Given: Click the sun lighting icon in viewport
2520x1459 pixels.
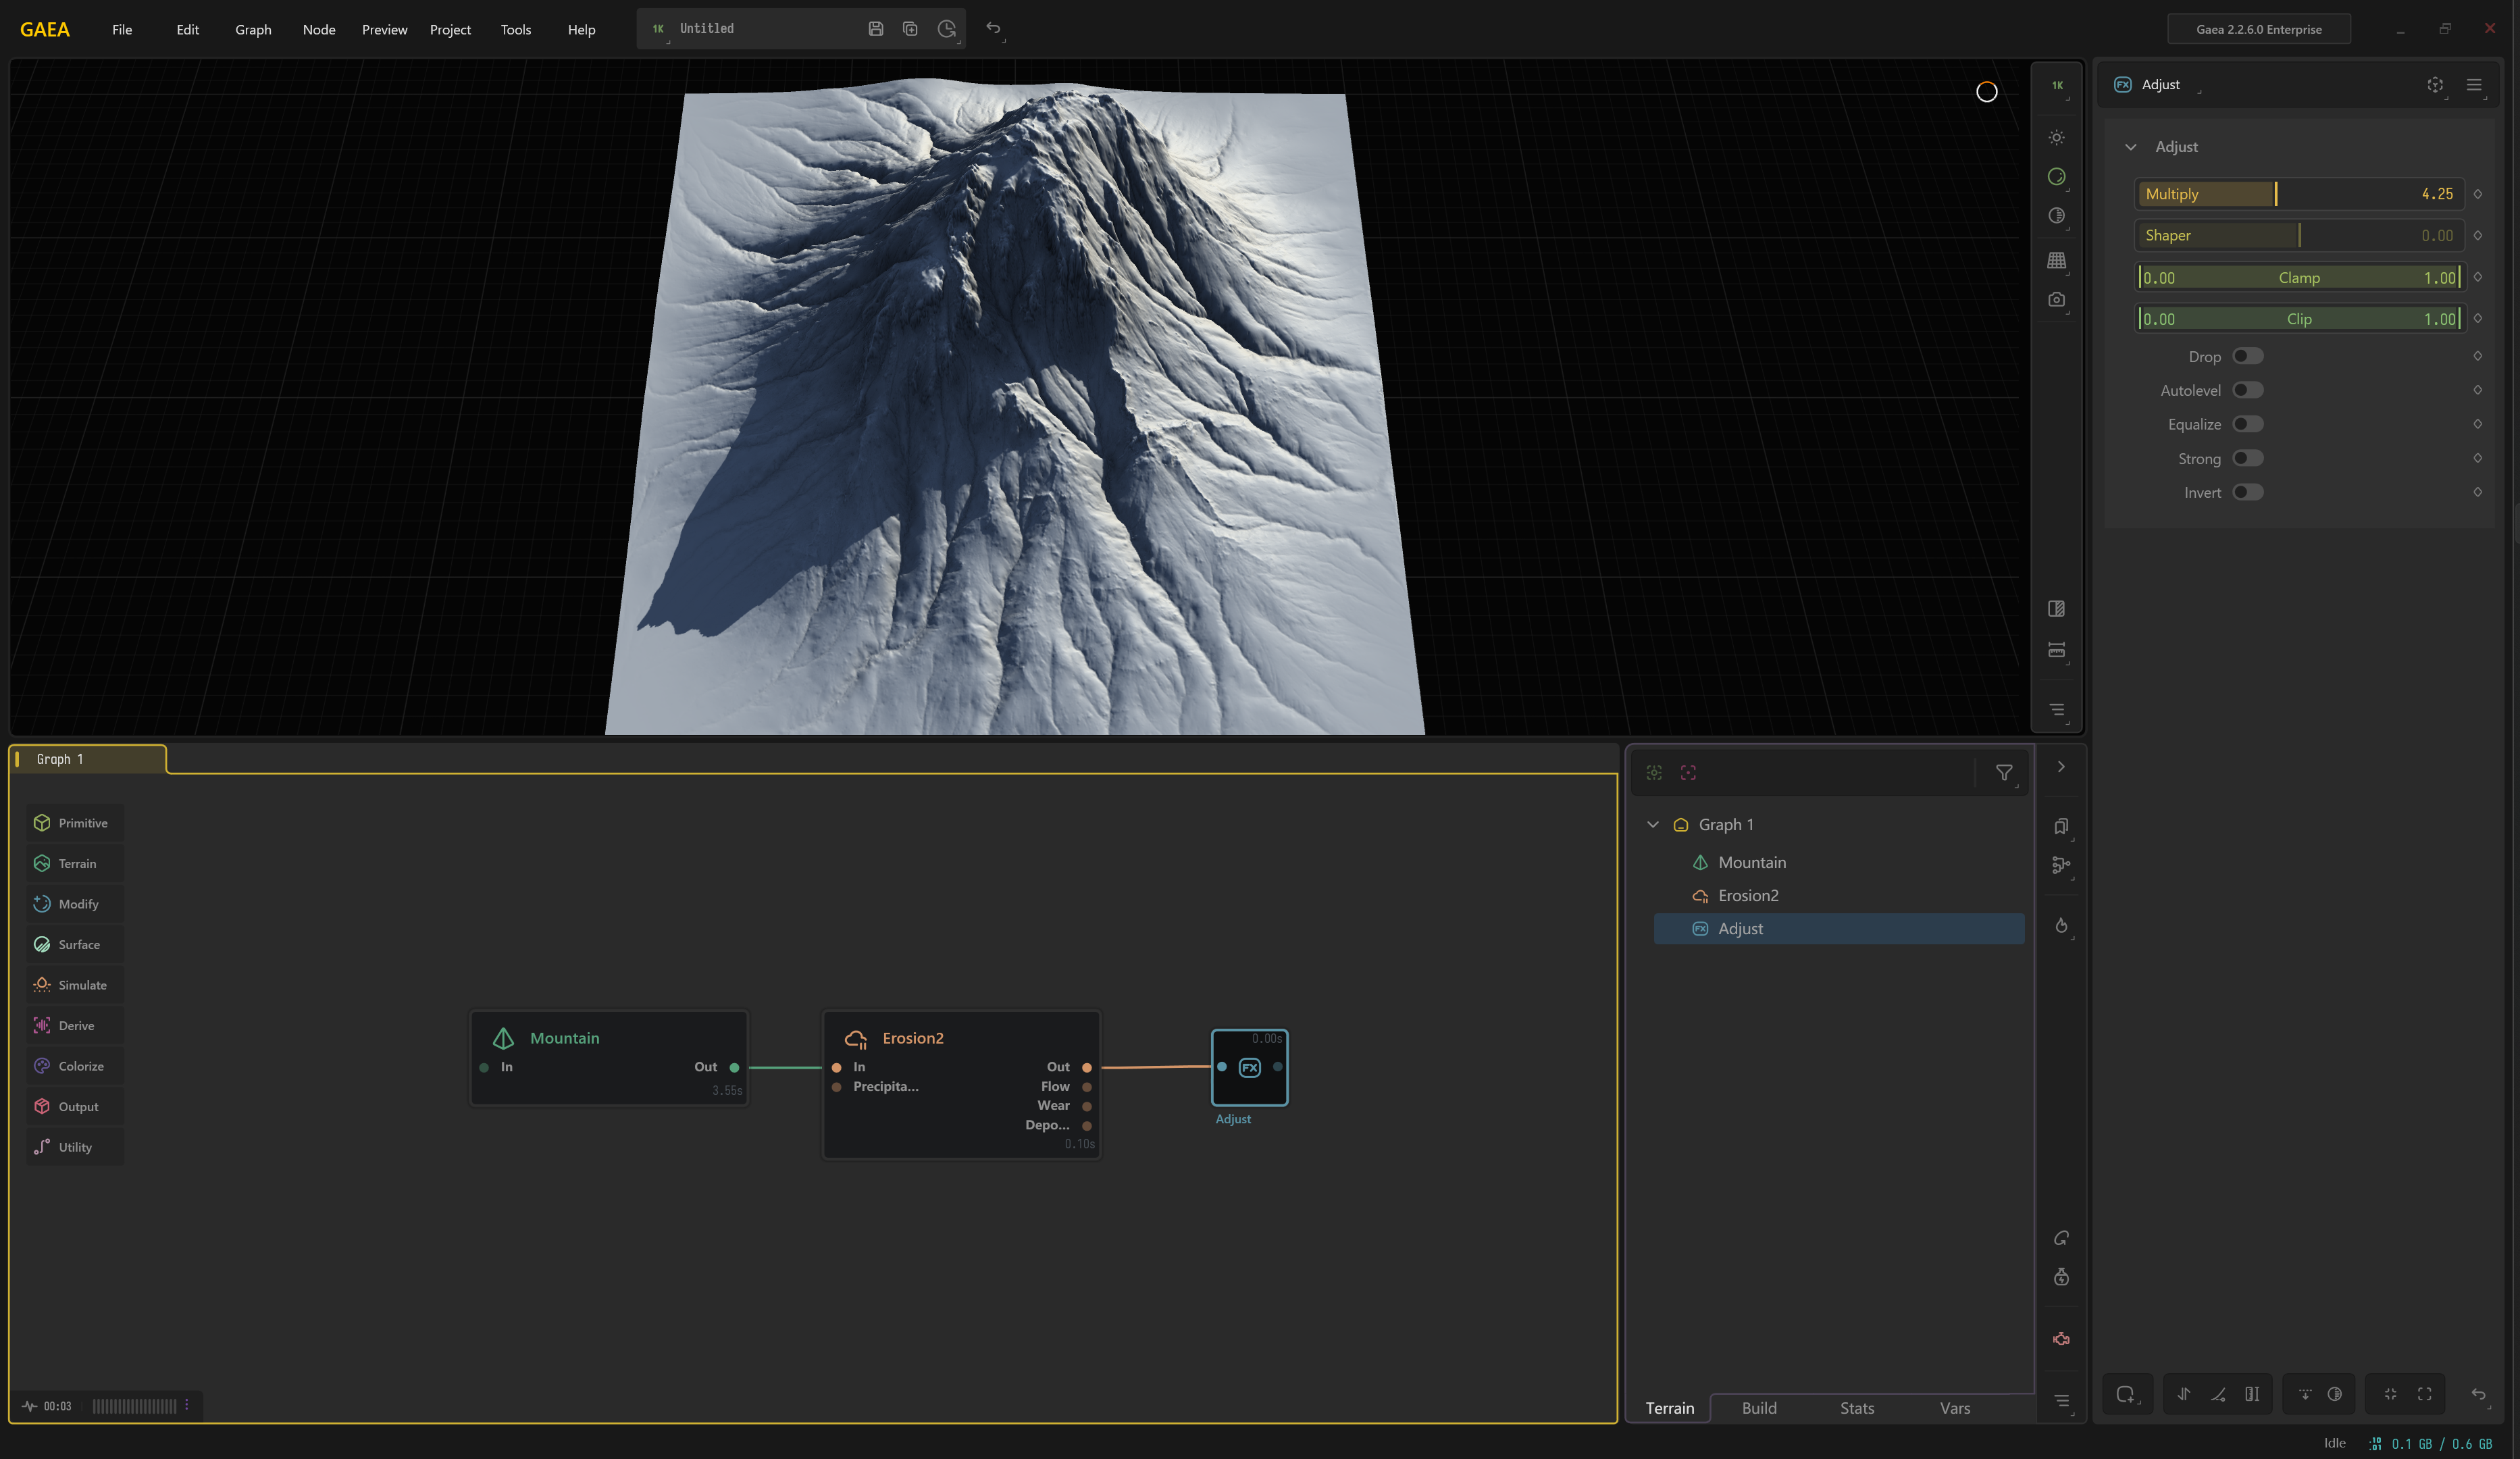Looking at the screenshot, I should tap(2056, 138).
